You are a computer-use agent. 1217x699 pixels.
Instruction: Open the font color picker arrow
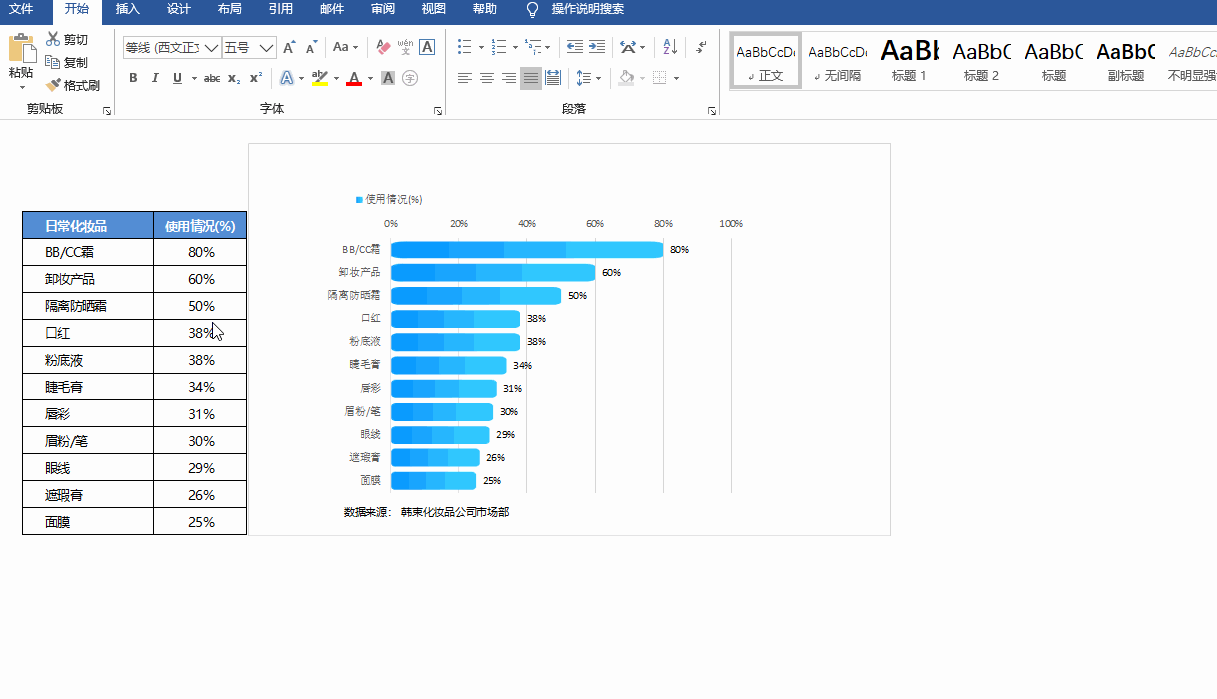(x=368, y=78)
